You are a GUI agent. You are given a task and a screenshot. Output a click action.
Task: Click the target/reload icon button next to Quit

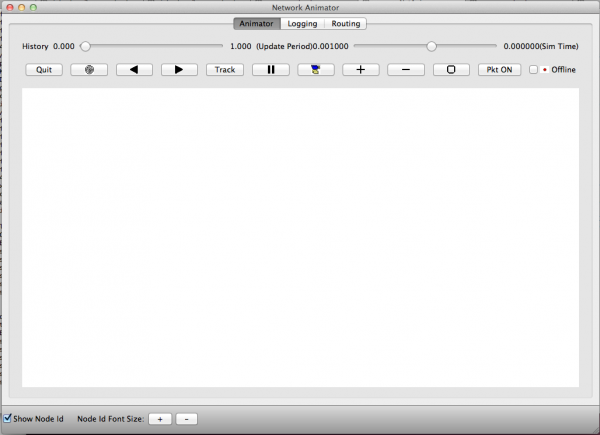(89, 70)
